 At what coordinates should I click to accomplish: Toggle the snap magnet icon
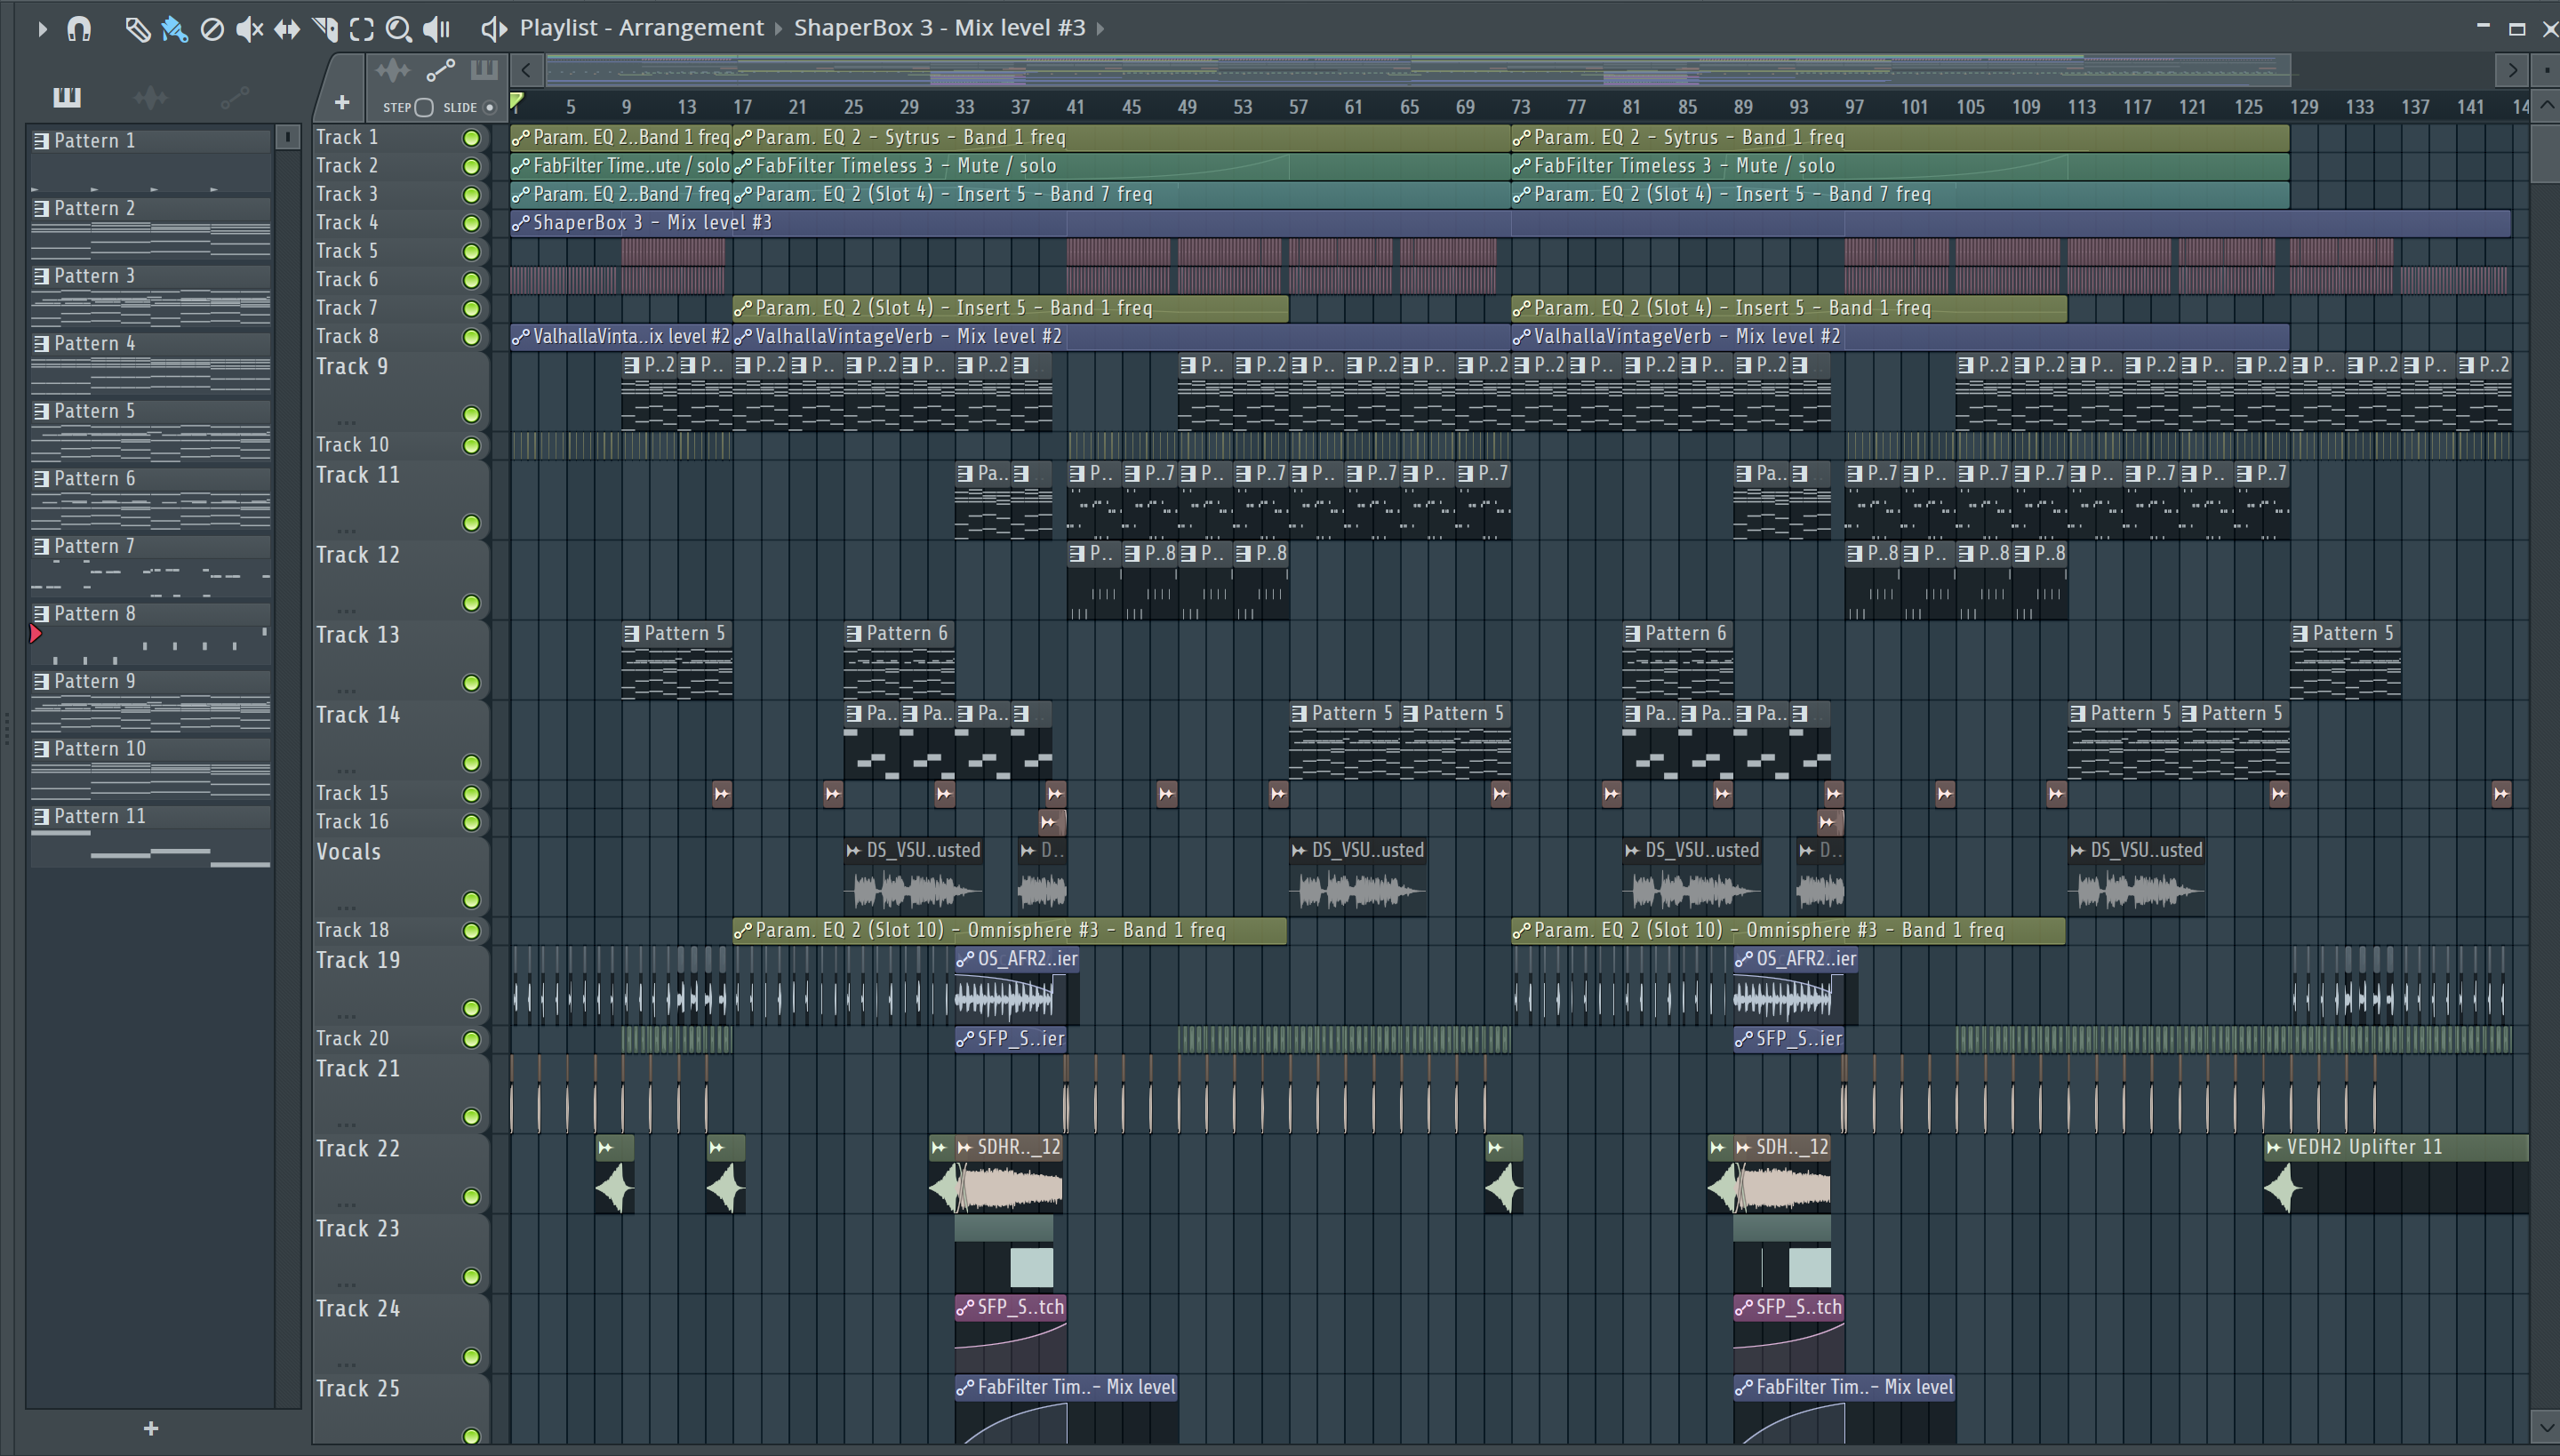(x=79, y=29)
